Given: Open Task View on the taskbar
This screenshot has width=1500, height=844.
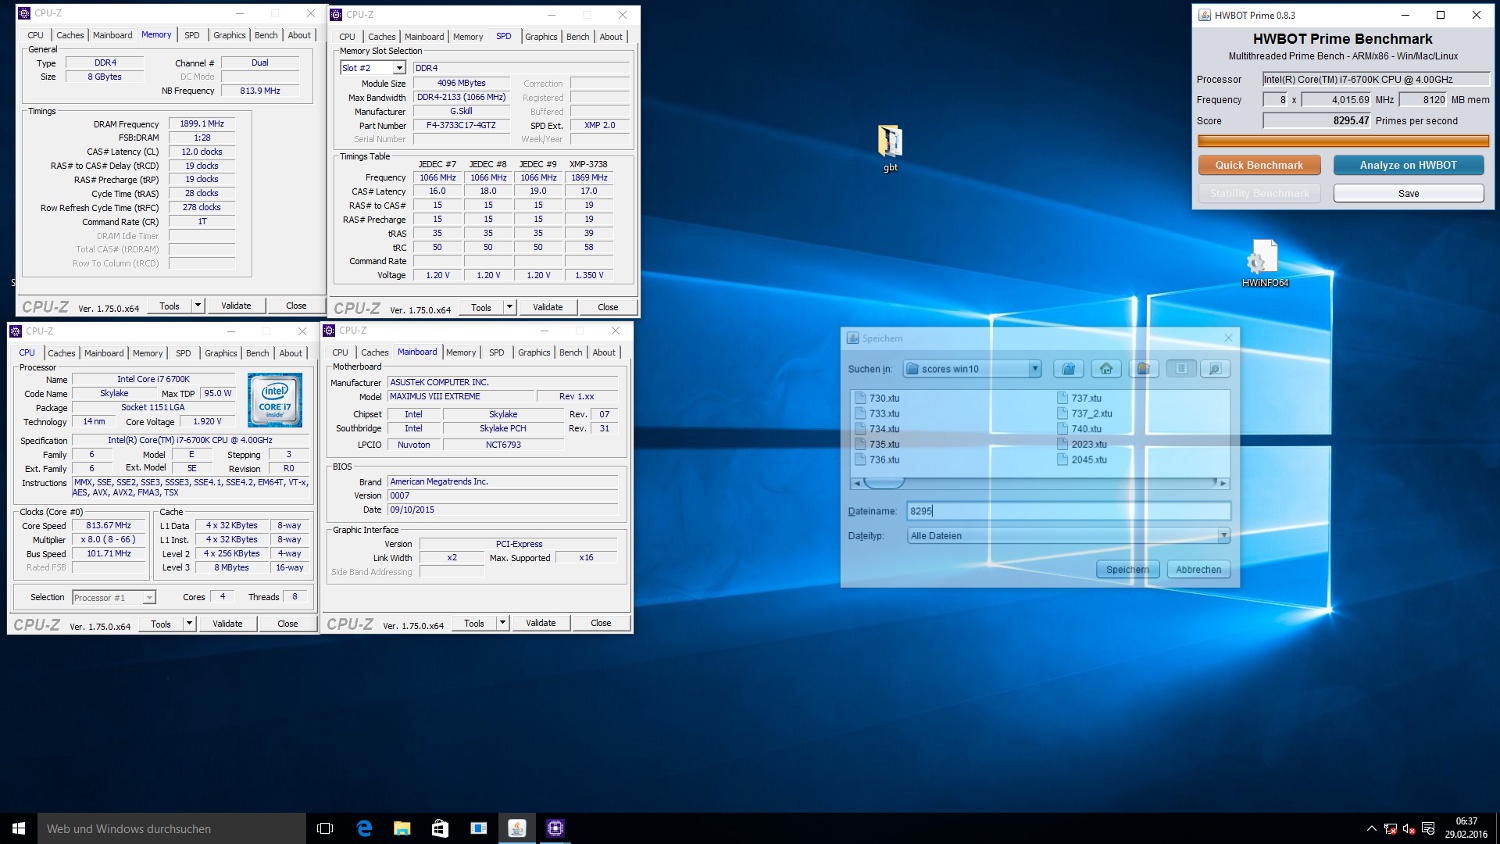Looking at the screenshot, I should pos(325,828).
